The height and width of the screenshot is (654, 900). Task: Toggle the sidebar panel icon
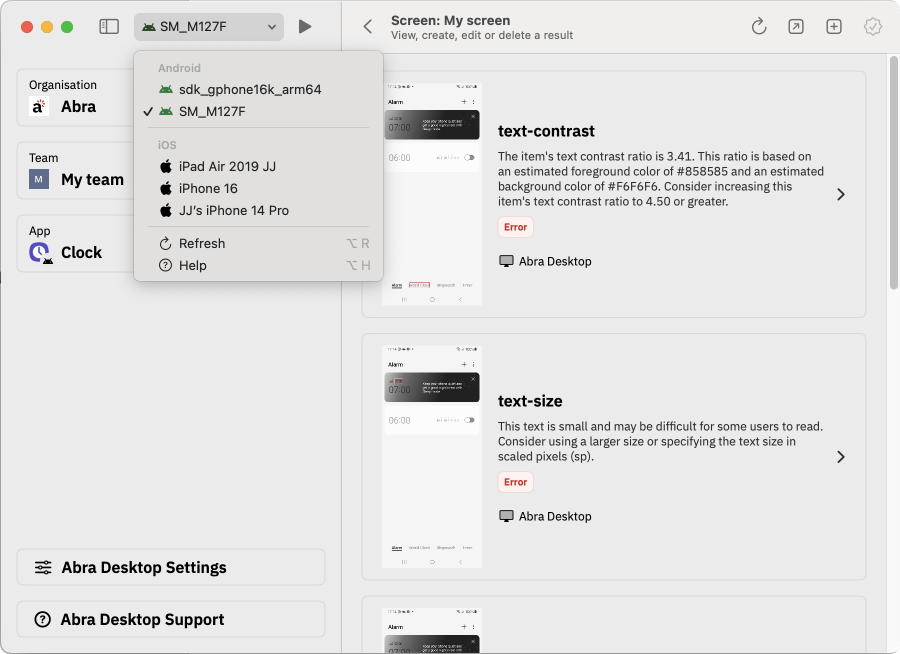(x=109, y=26)
